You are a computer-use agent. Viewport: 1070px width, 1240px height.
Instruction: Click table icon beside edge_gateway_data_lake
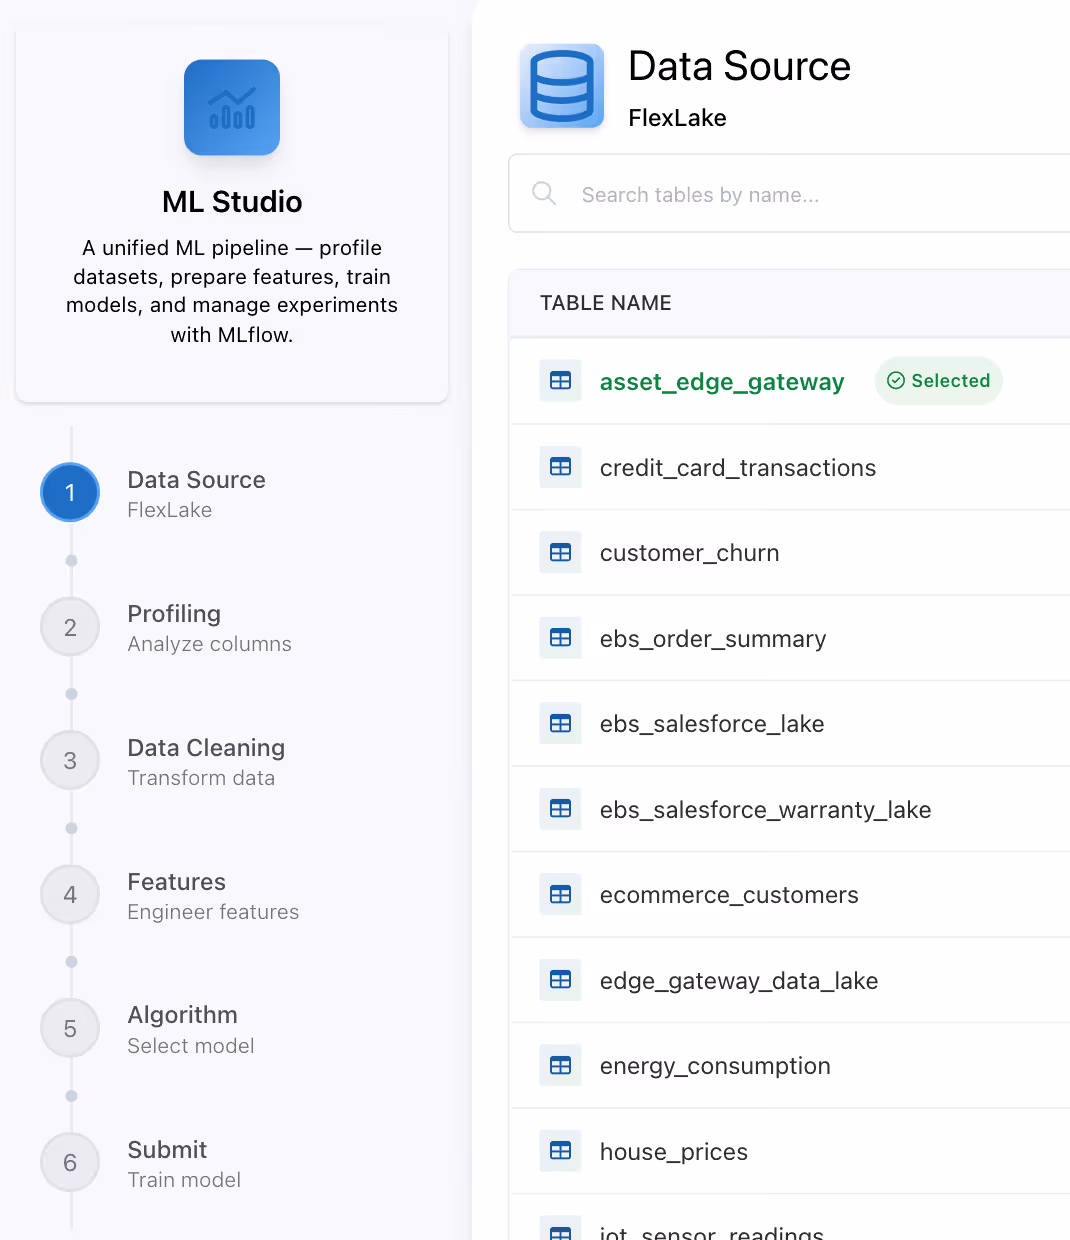coord(561,980)
